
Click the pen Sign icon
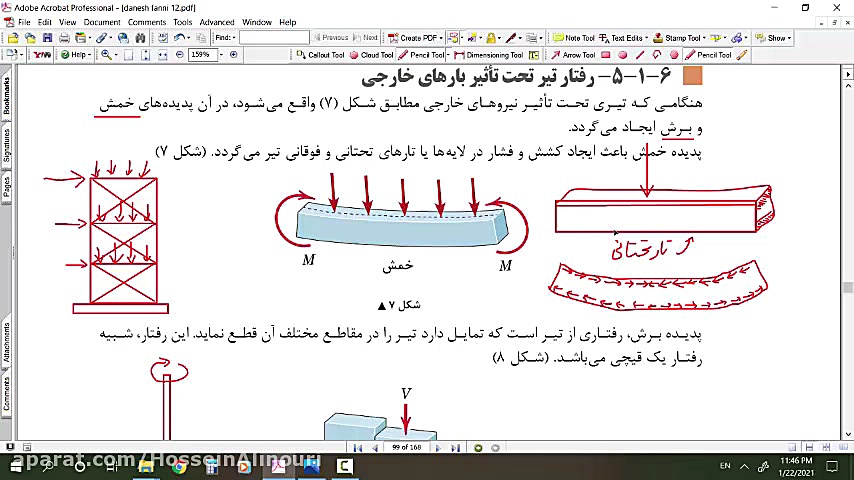click(510, 38)
